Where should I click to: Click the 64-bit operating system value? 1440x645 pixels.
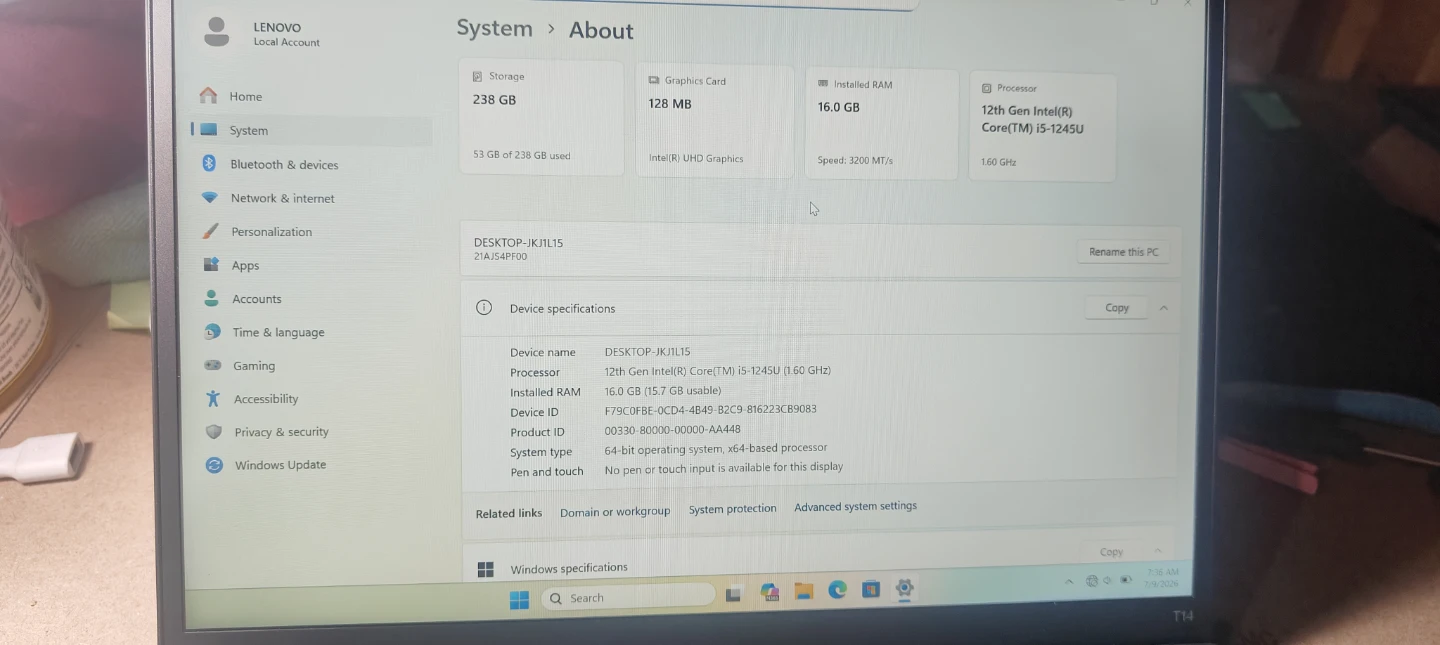[x=715, y=449]
